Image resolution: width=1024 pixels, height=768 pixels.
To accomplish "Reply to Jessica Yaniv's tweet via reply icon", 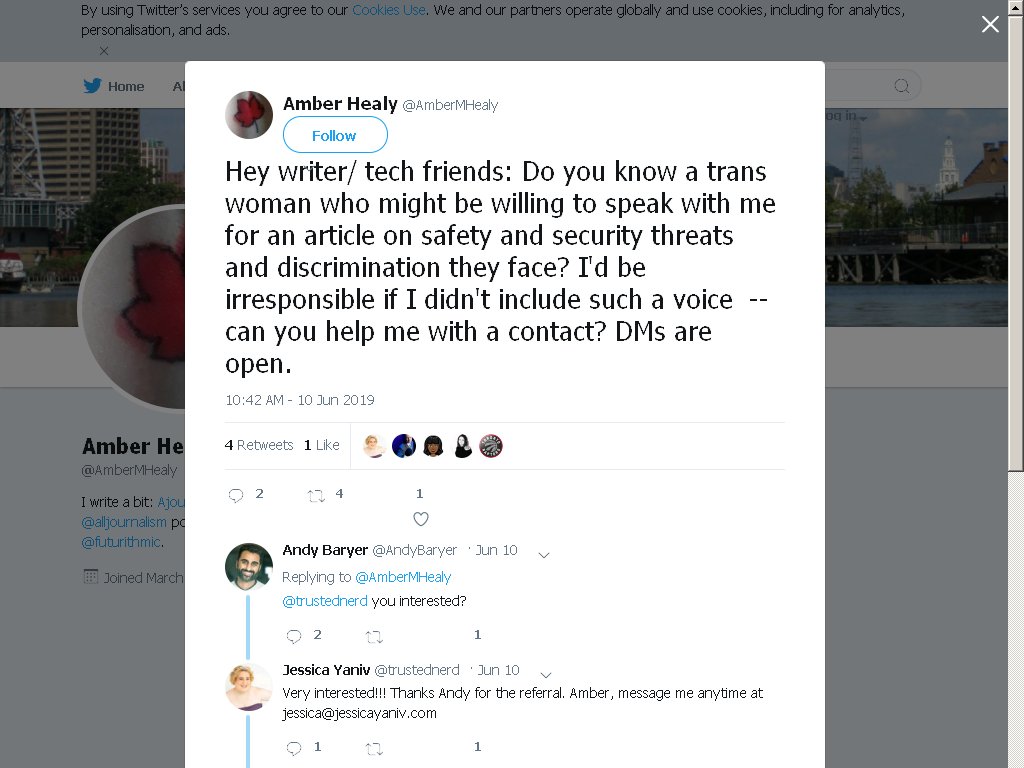I will tap(294, 748).
